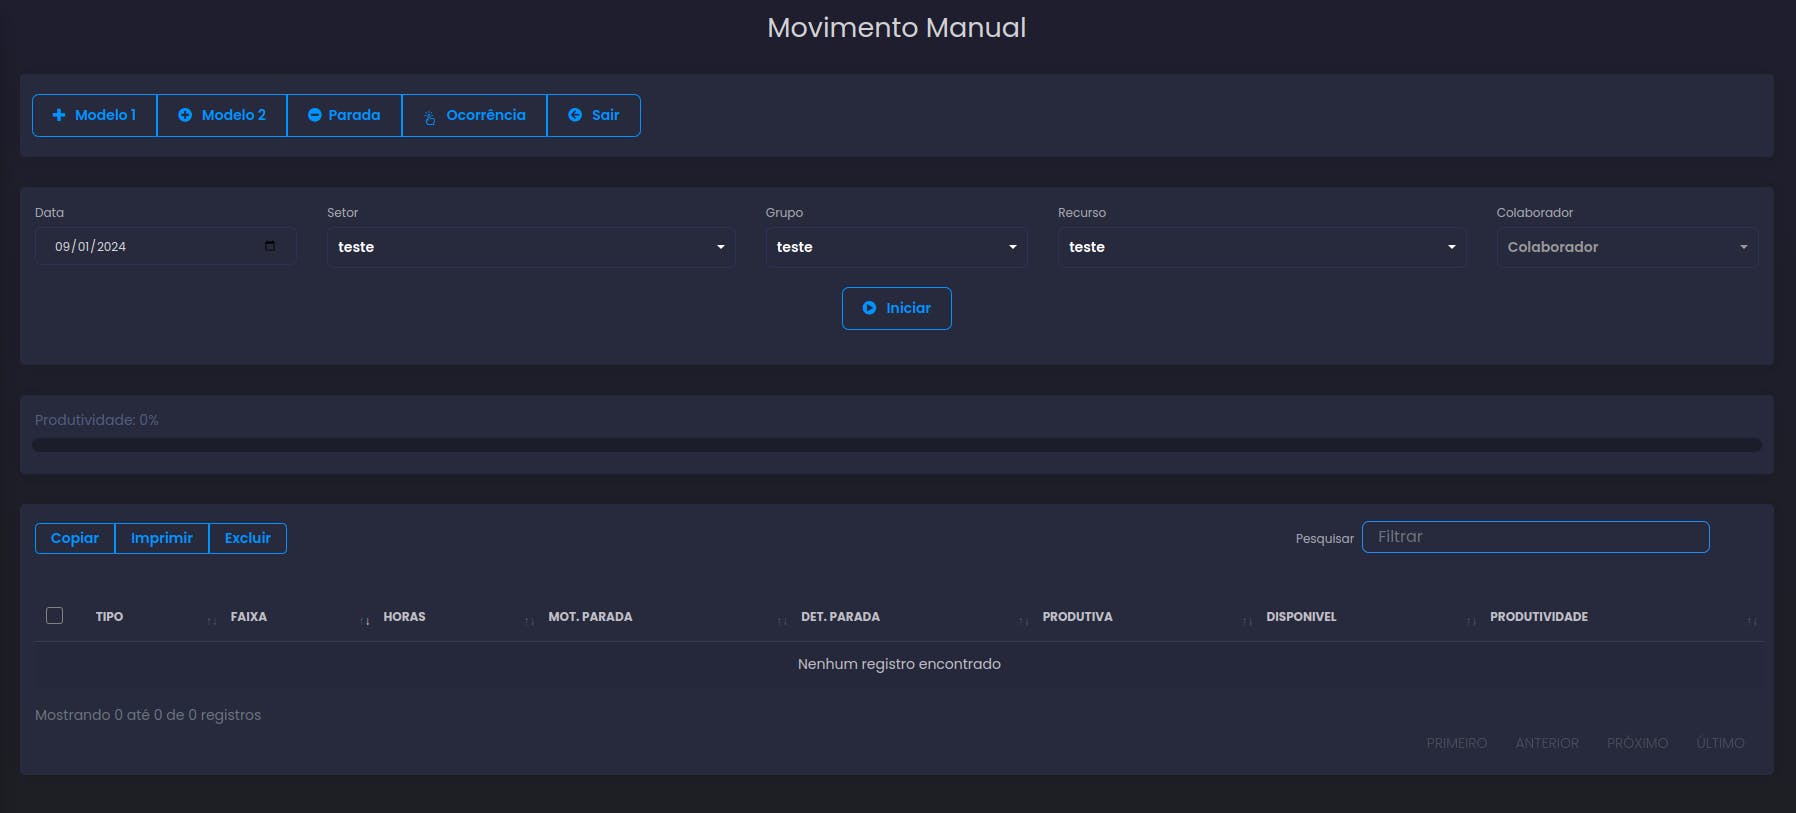The height and width of the screenshot is (813, 1796).
Task: Go to ANTERIOR page link
Action: pyautogui.click(x=1547, y=743)
